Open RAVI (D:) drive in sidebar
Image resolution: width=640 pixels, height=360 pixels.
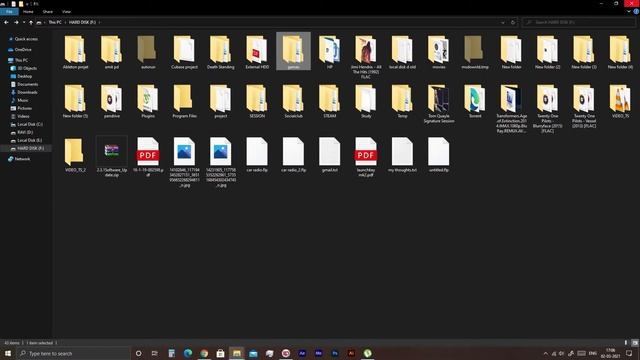pos(25,132)
